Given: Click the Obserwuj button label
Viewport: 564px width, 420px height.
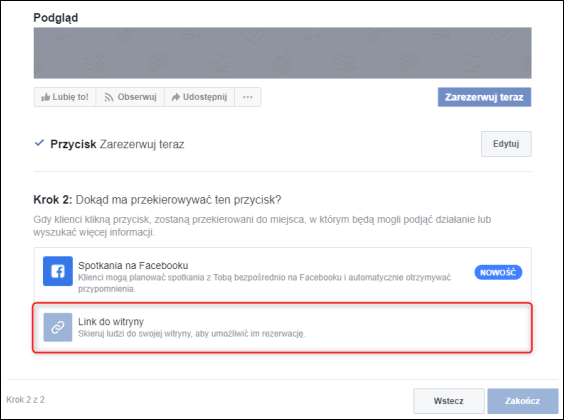Looking at the screenshot, I should (137, 97).
